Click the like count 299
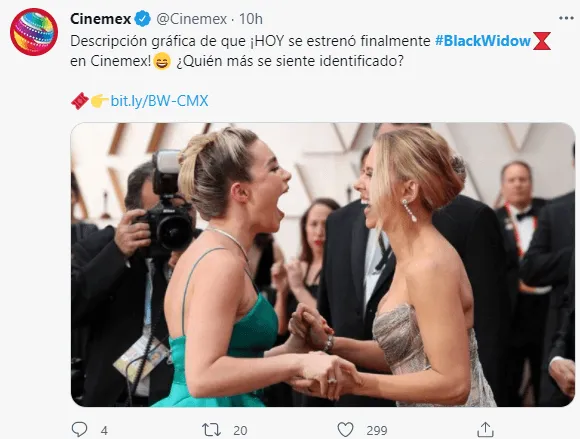Viewport: 580px width, 439px height. click(377, 430)
